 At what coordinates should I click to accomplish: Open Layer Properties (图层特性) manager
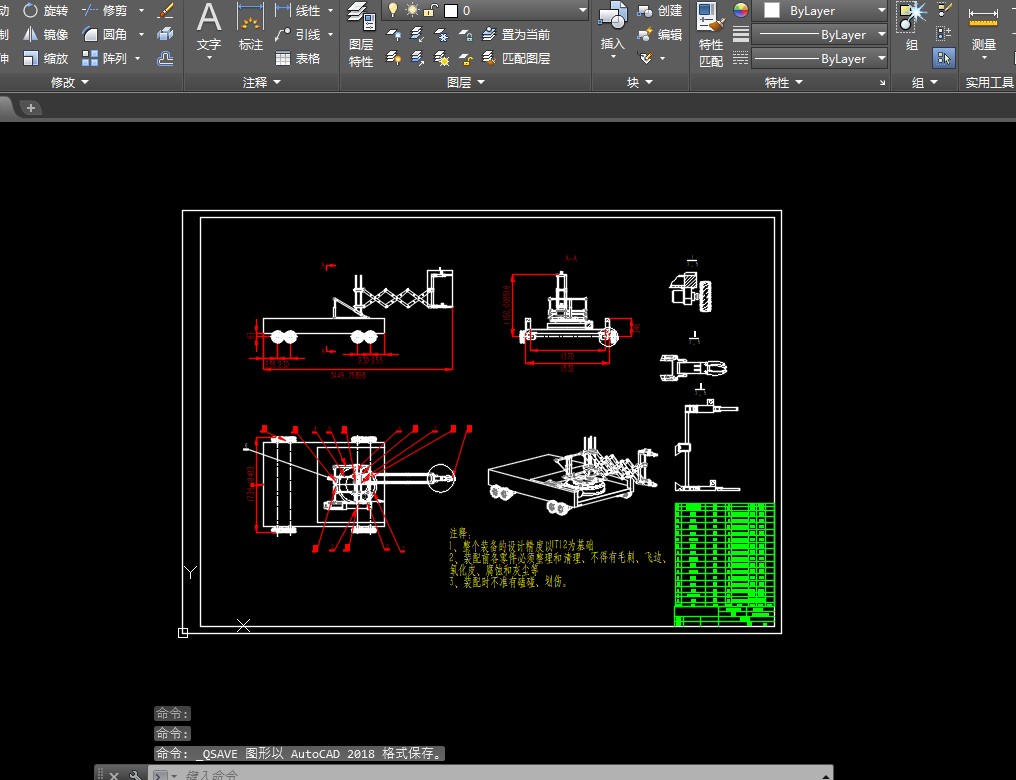[361, 34]
